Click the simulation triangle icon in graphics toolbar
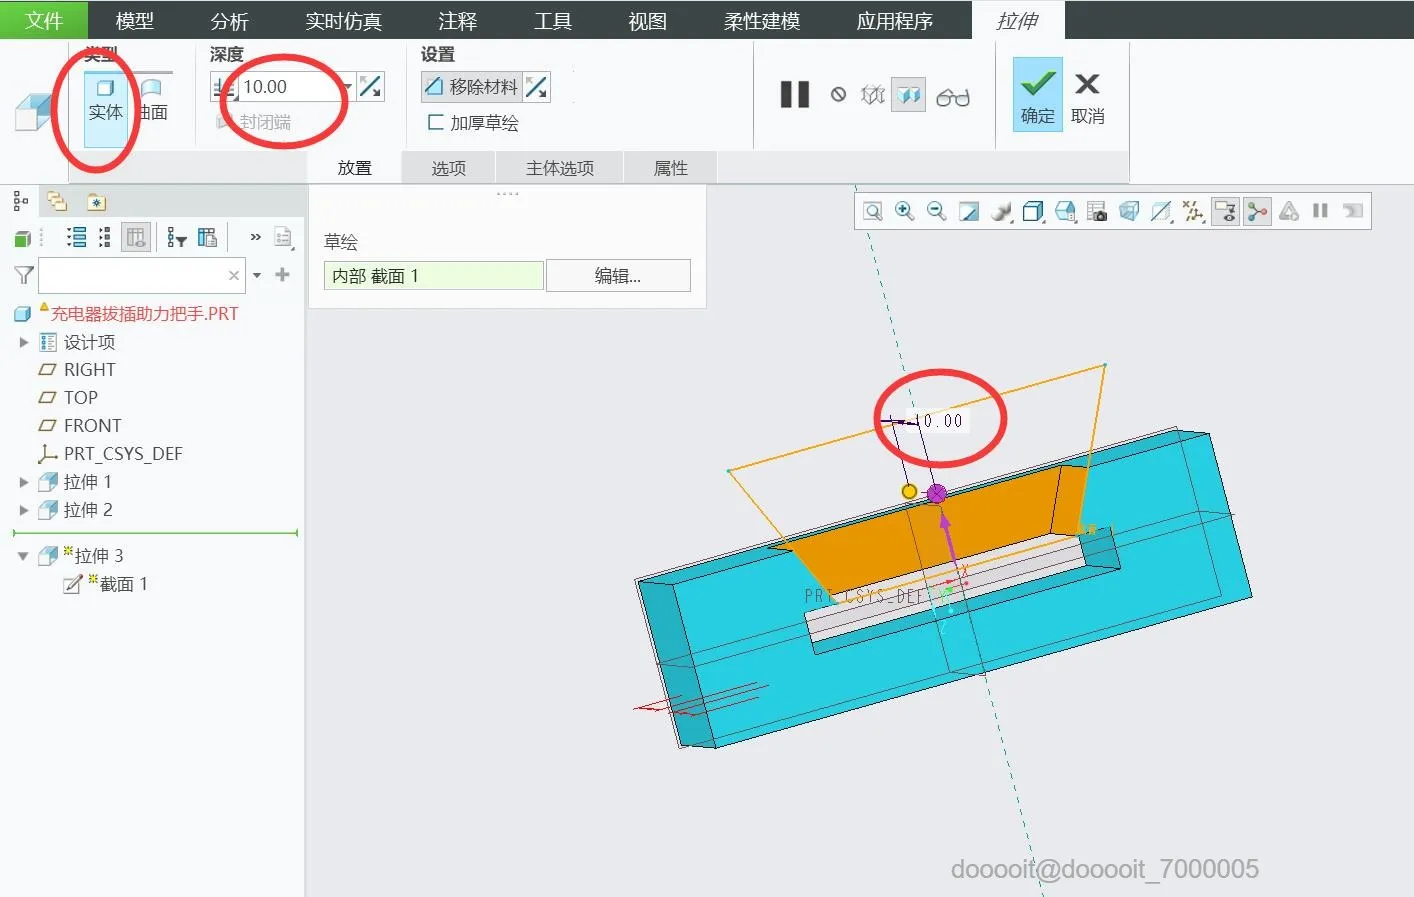 pos(1289,211)
